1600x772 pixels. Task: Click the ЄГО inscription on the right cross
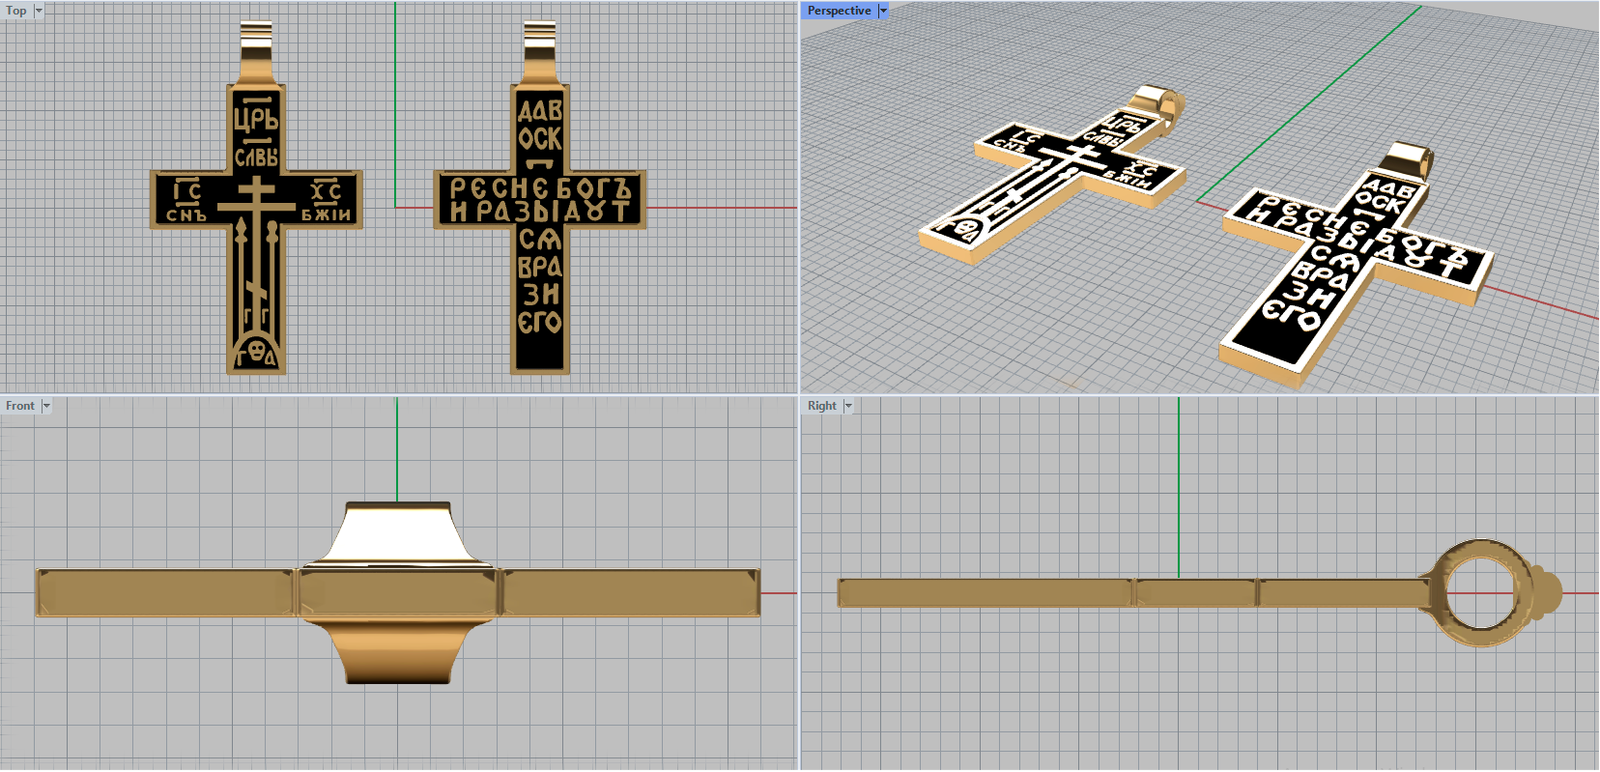pyautogui.click(x=540, y=323)
